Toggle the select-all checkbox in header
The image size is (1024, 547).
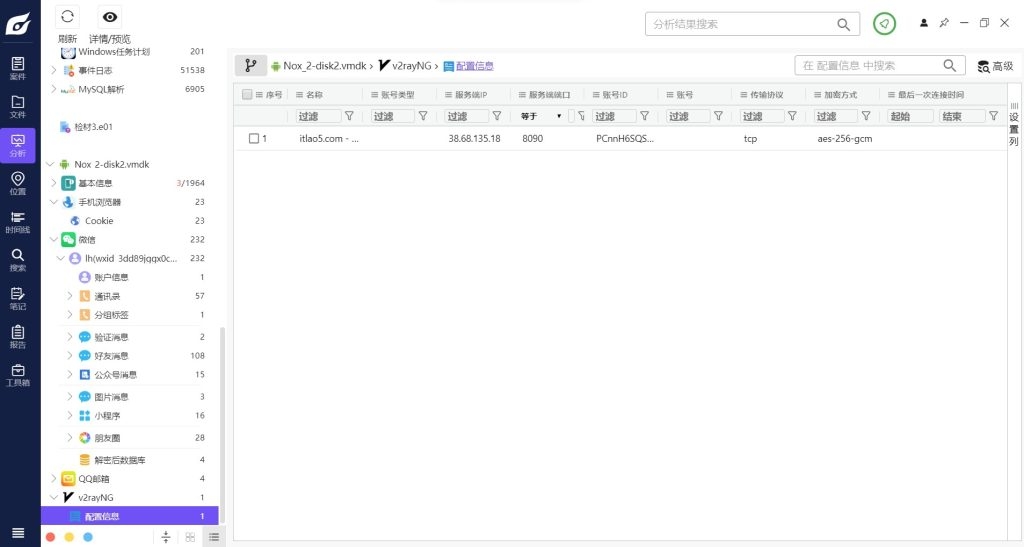pos(247,94)
